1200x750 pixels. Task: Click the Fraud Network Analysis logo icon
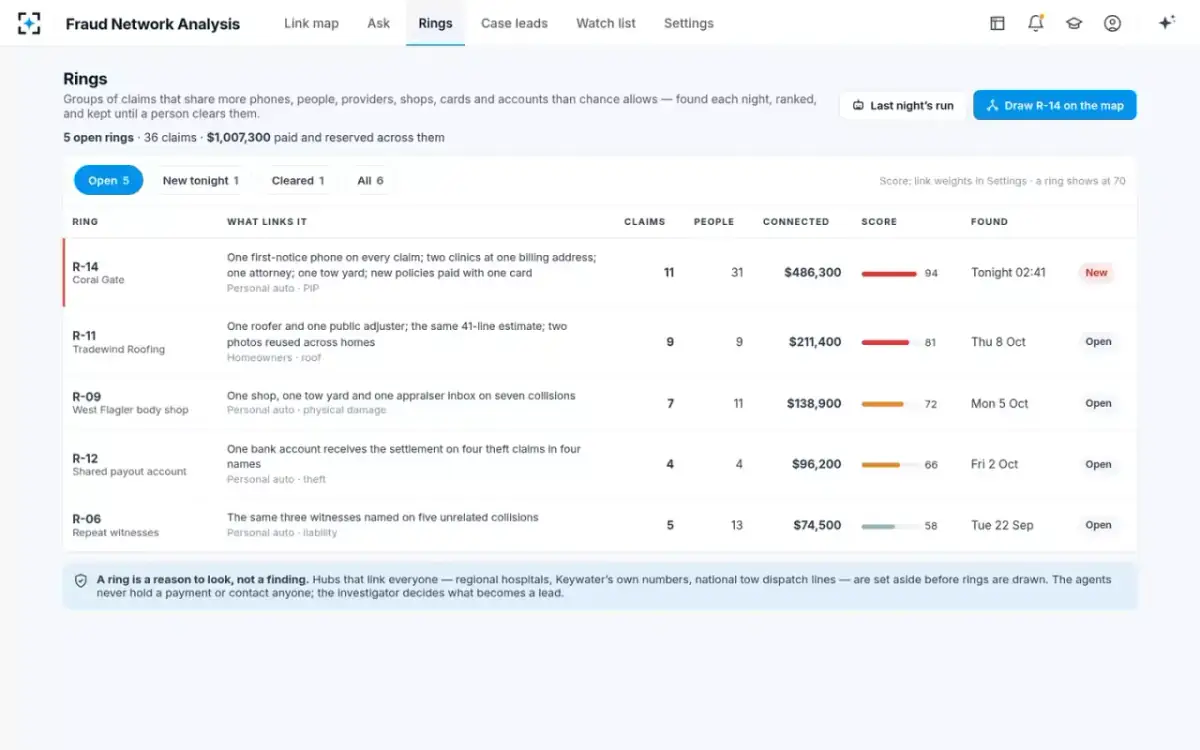click(29, 23)
